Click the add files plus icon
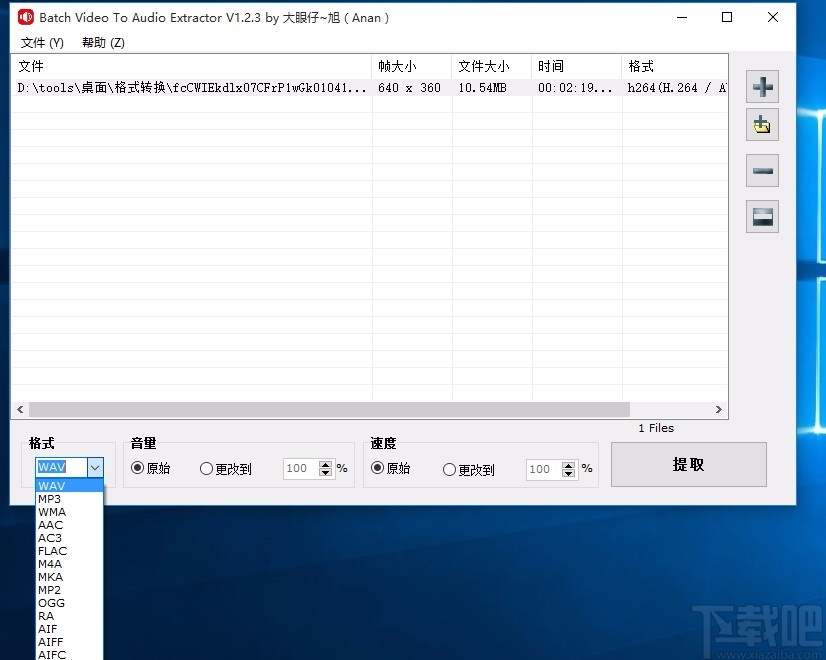The width and height of the screenshot is (826, 660). (762, 87)
